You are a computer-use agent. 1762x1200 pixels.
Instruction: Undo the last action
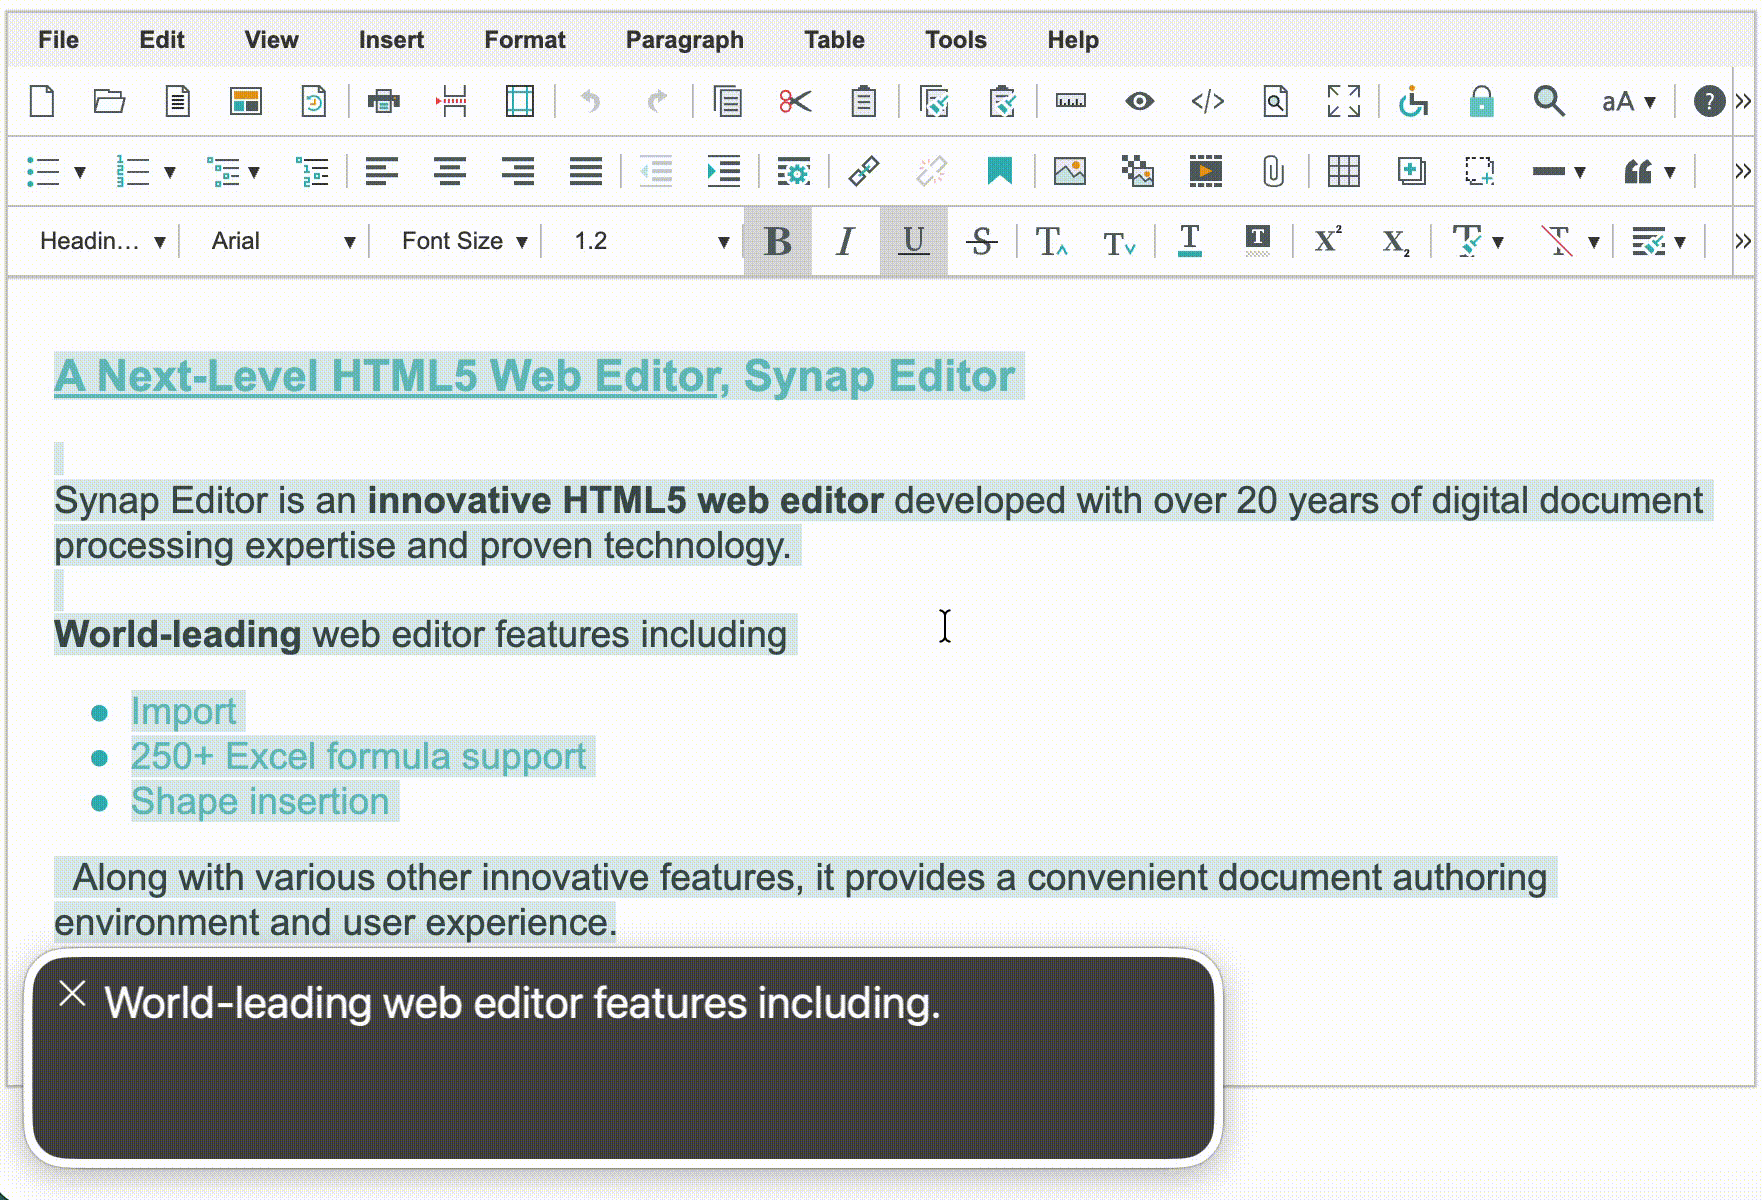click(x=590, y=101)
